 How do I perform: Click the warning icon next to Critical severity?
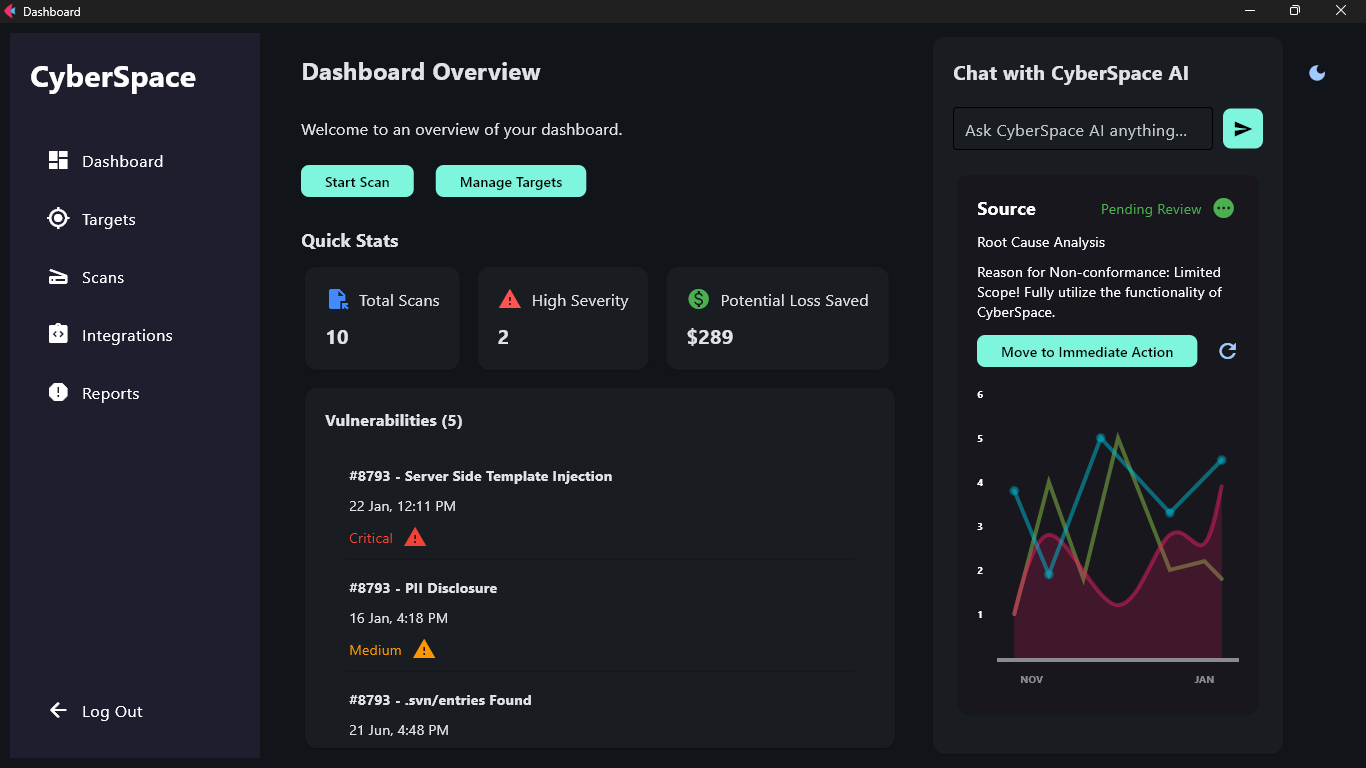click(415, 537)
